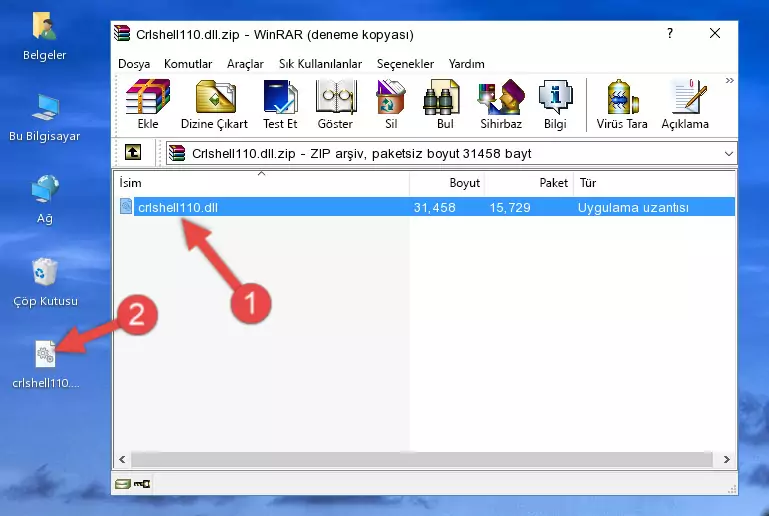Open the Yardım menu
769x516 pixels.
(x=466, y=64)
